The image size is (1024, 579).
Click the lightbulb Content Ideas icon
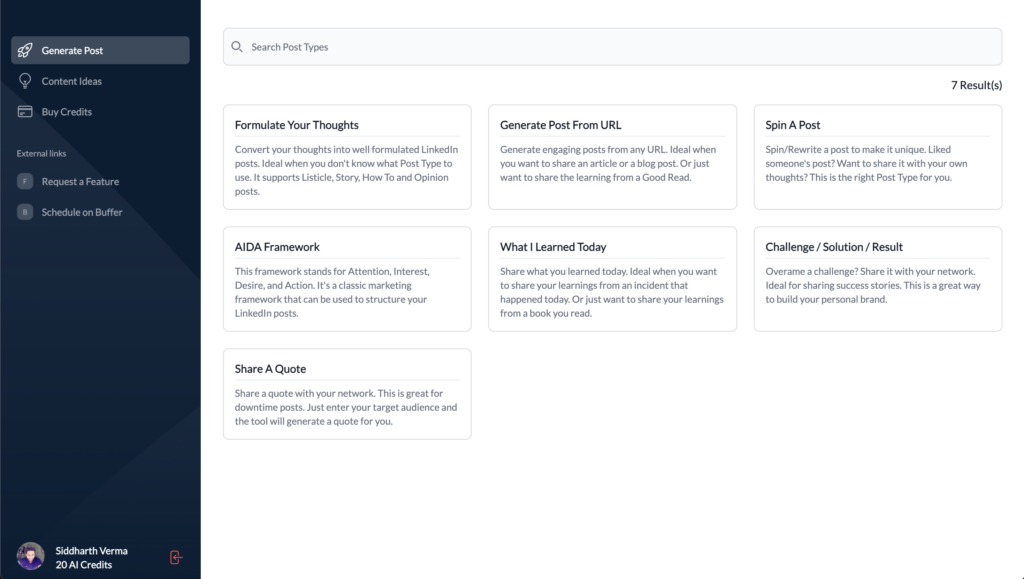click(x=25, y=81)
